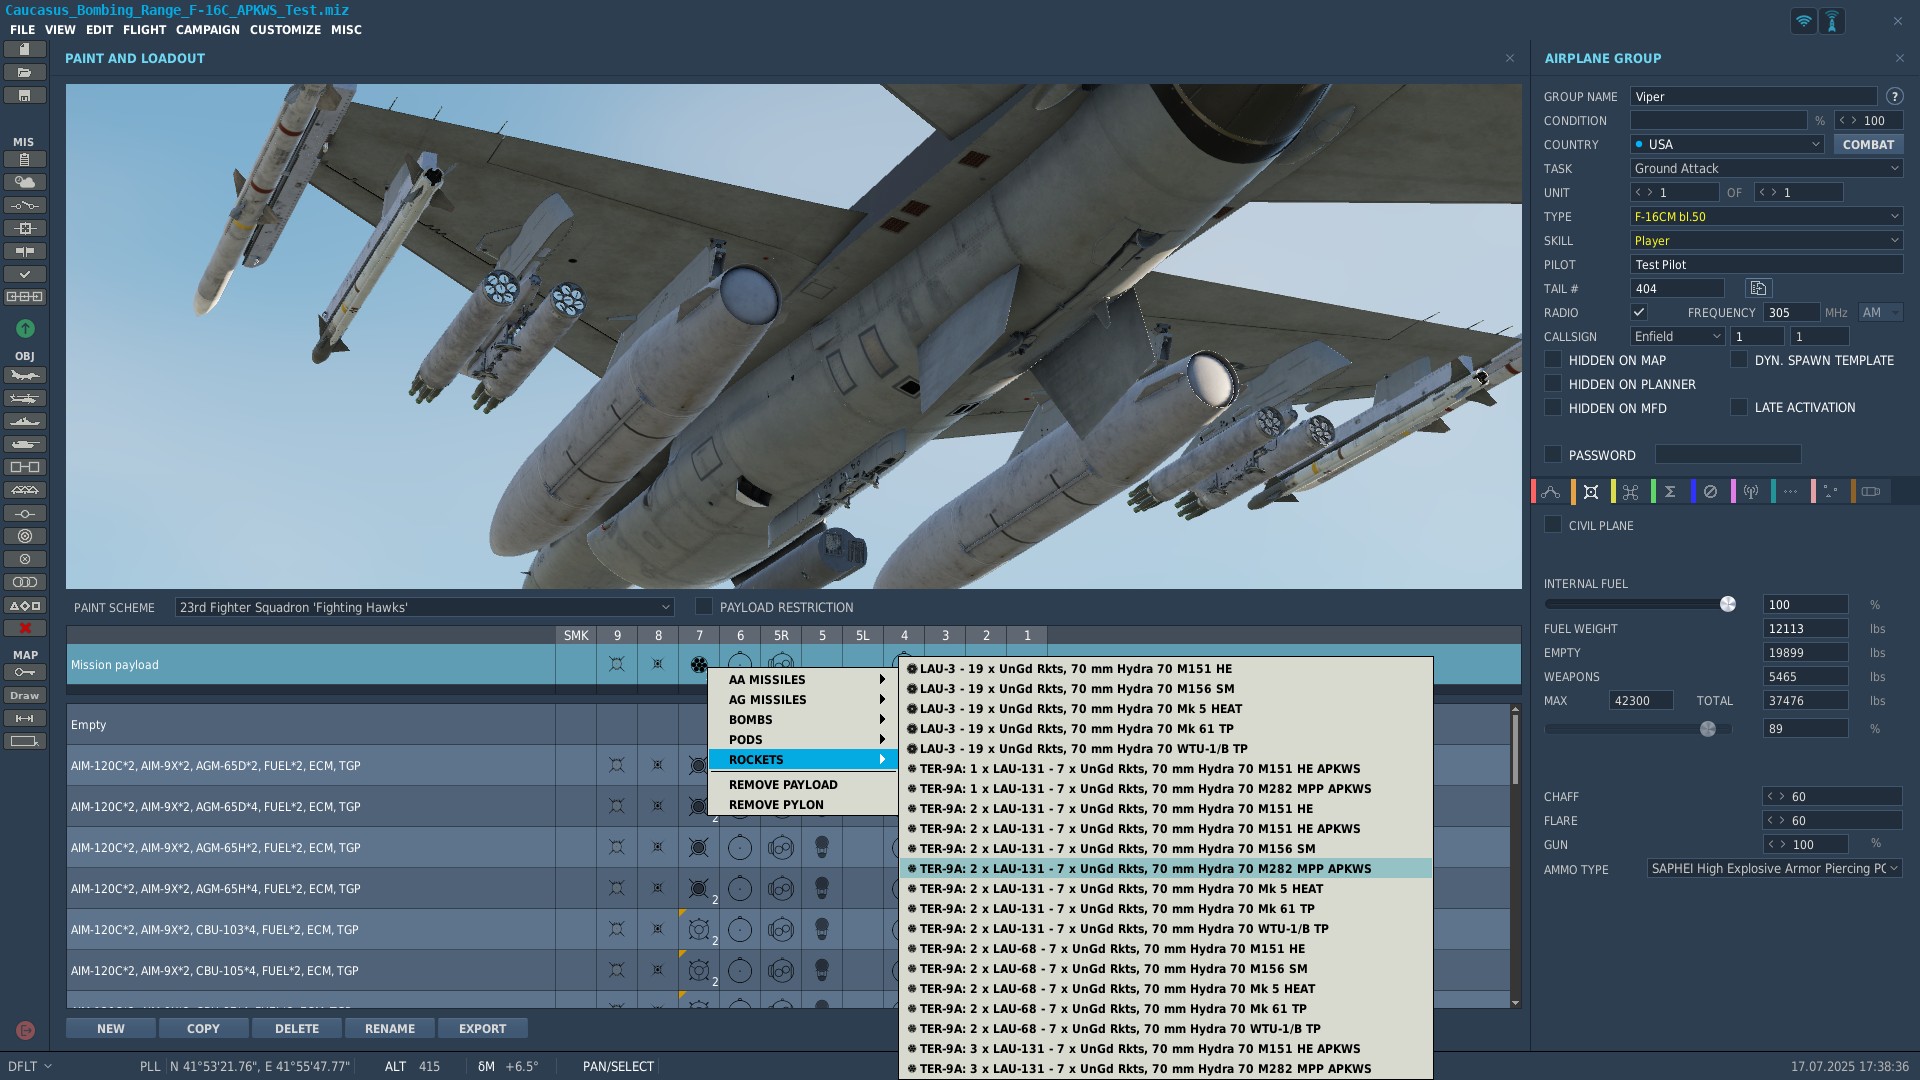The image size is (1920, 1080).
Task: Open the weather cloud settings icon
Action: click(x=25, y=182)
